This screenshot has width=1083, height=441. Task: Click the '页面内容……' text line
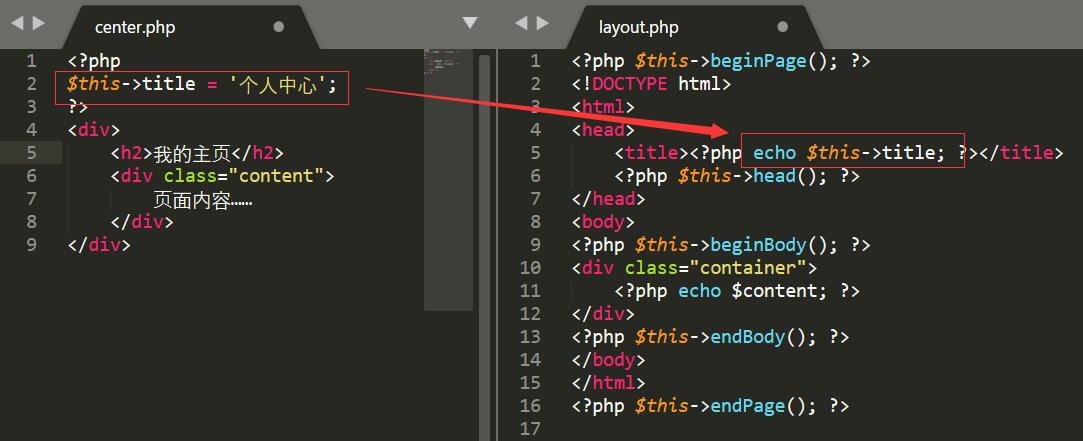click(202, 199)
